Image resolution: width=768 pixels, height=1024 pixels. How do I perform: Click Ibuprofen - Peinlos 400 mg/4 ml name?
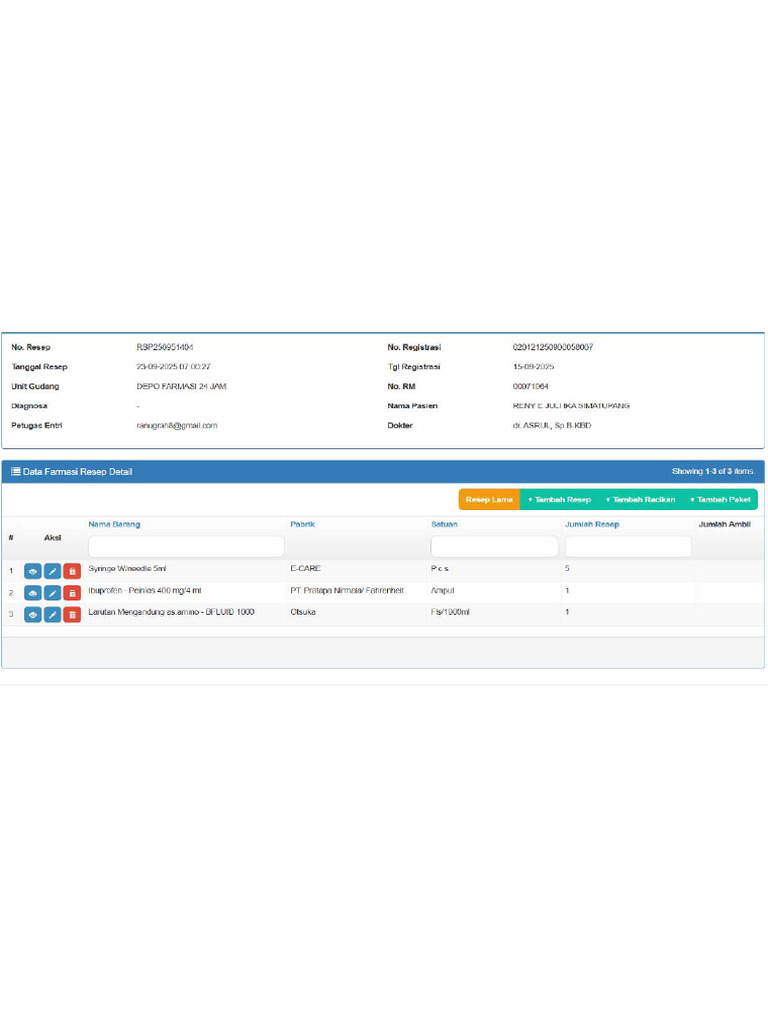click(x=145, y=590)
